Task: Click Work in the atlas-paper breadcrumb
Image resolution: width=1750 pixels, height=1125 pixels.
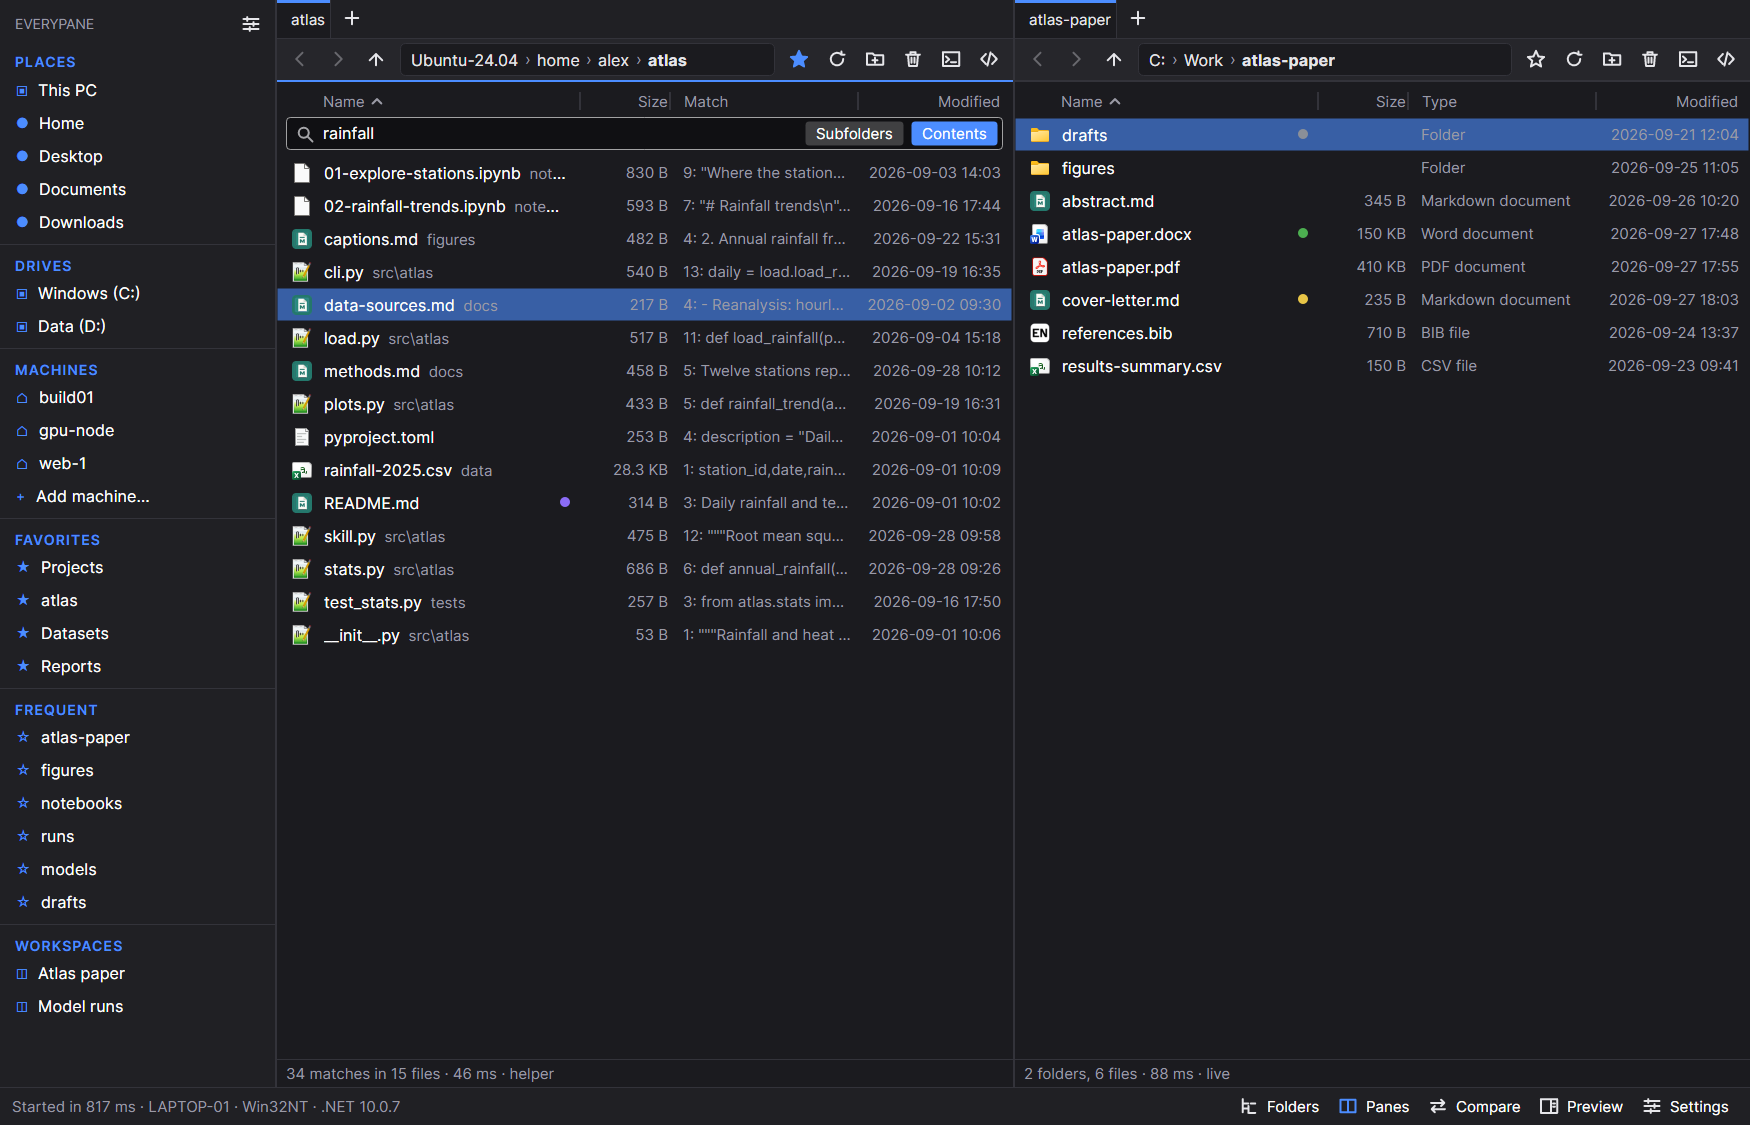Action: (x=1203, y=60)
